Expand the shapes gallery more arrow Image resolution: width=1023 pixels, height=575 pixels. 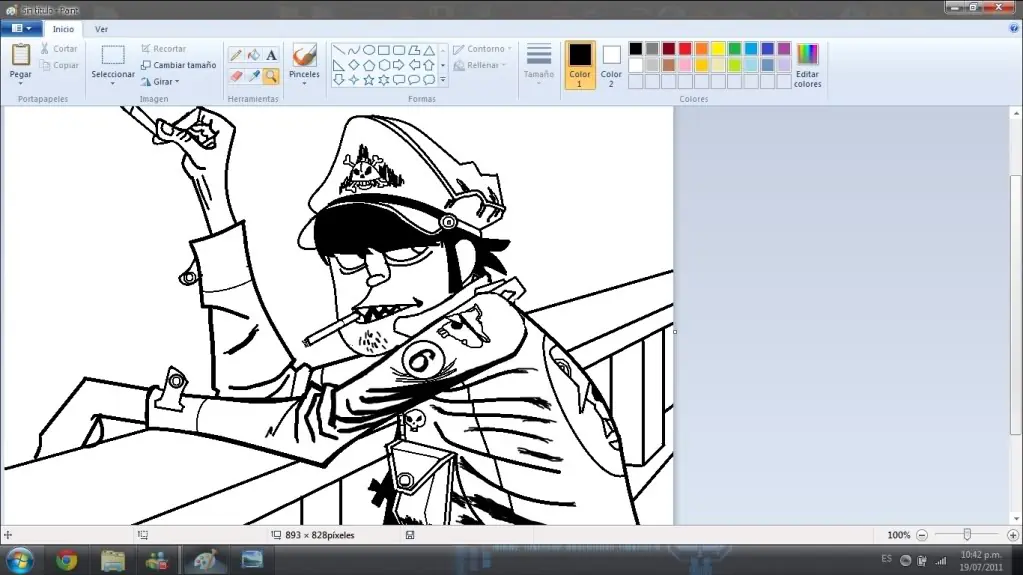pos(443,80)
